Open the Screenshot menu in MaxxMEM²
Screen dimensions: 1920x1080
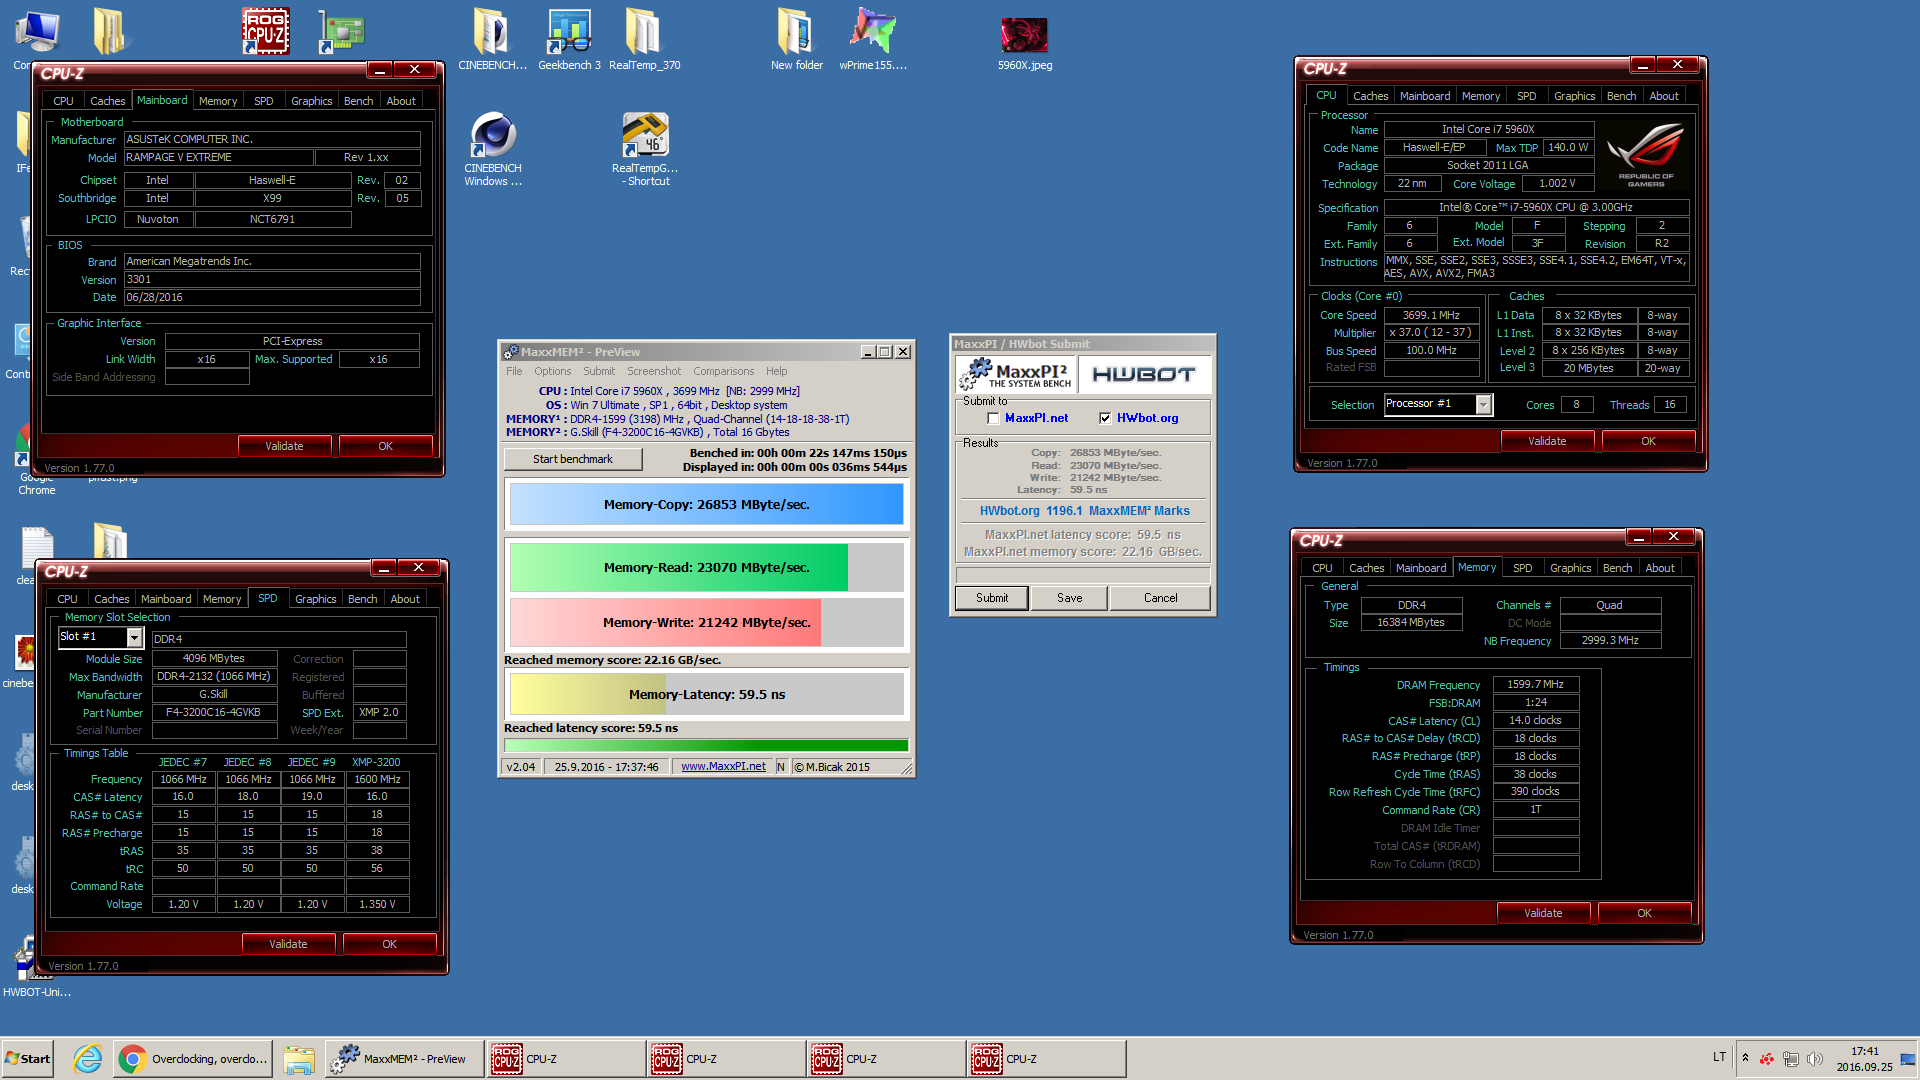click(x=653, y=371)
